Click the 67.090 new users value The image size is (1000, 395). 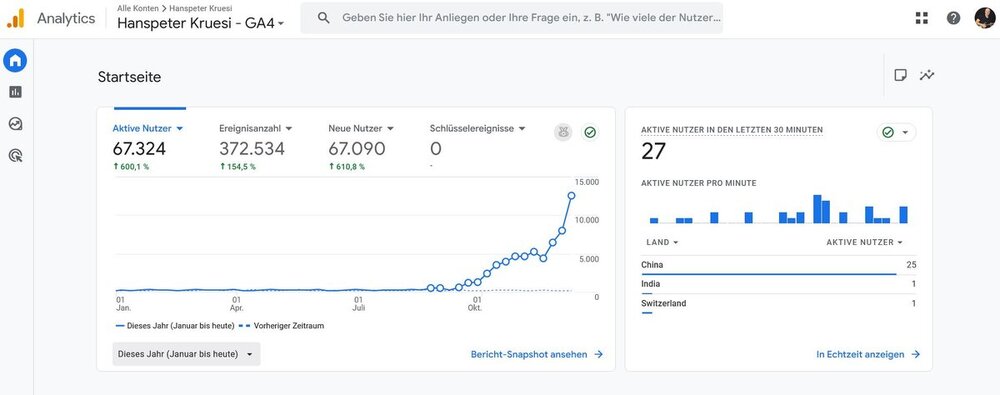pos(357,149)
